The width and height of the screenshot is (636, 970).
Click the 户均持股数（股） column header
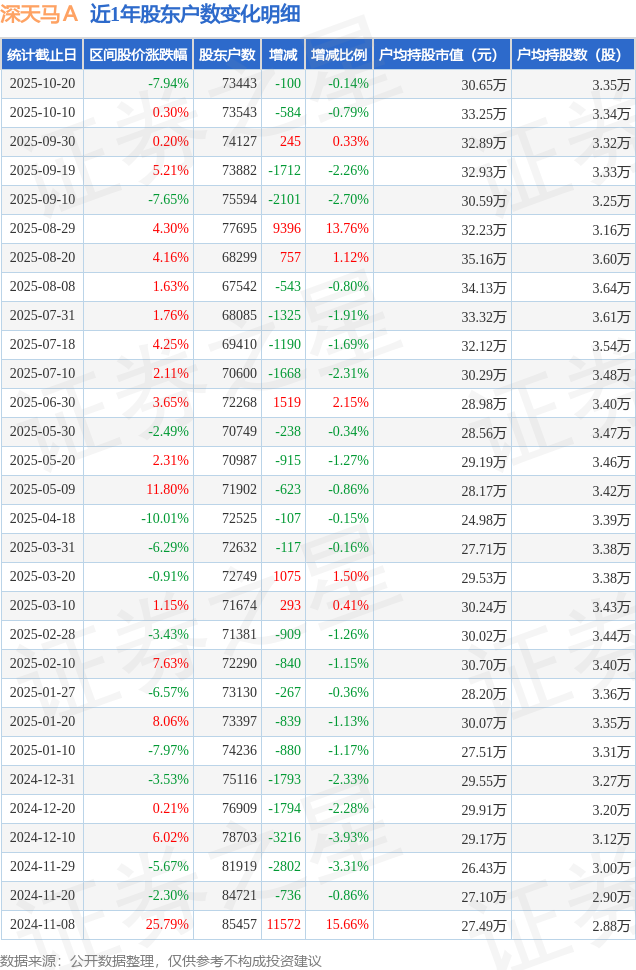[572, 55]
